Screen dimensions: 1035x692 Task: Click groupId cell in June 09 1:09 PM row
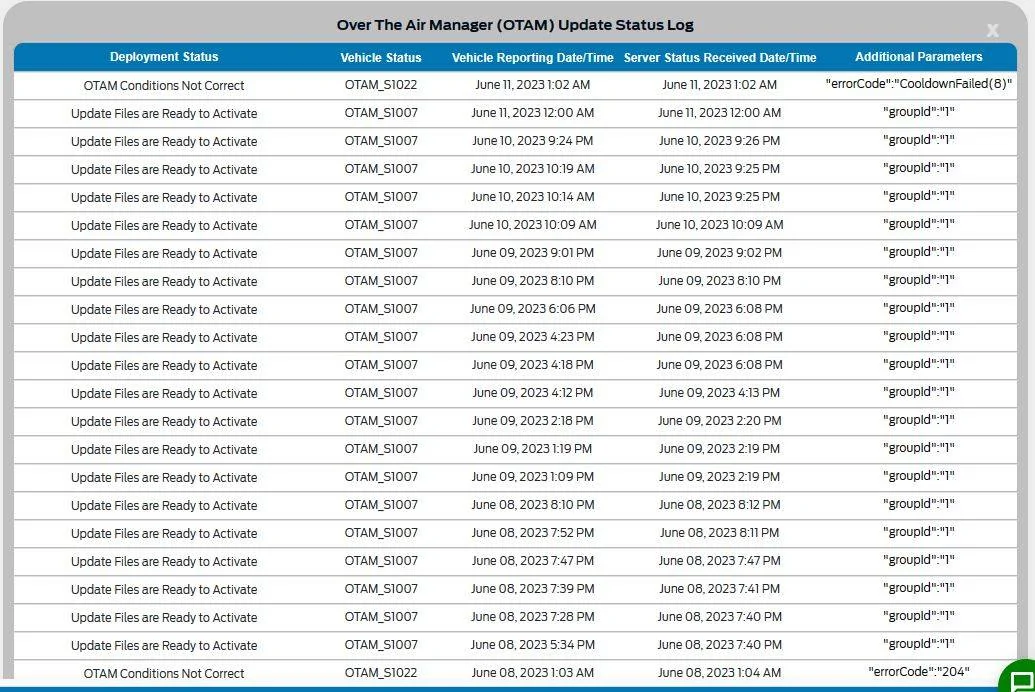pyautogui.click(x=919, y=475)
